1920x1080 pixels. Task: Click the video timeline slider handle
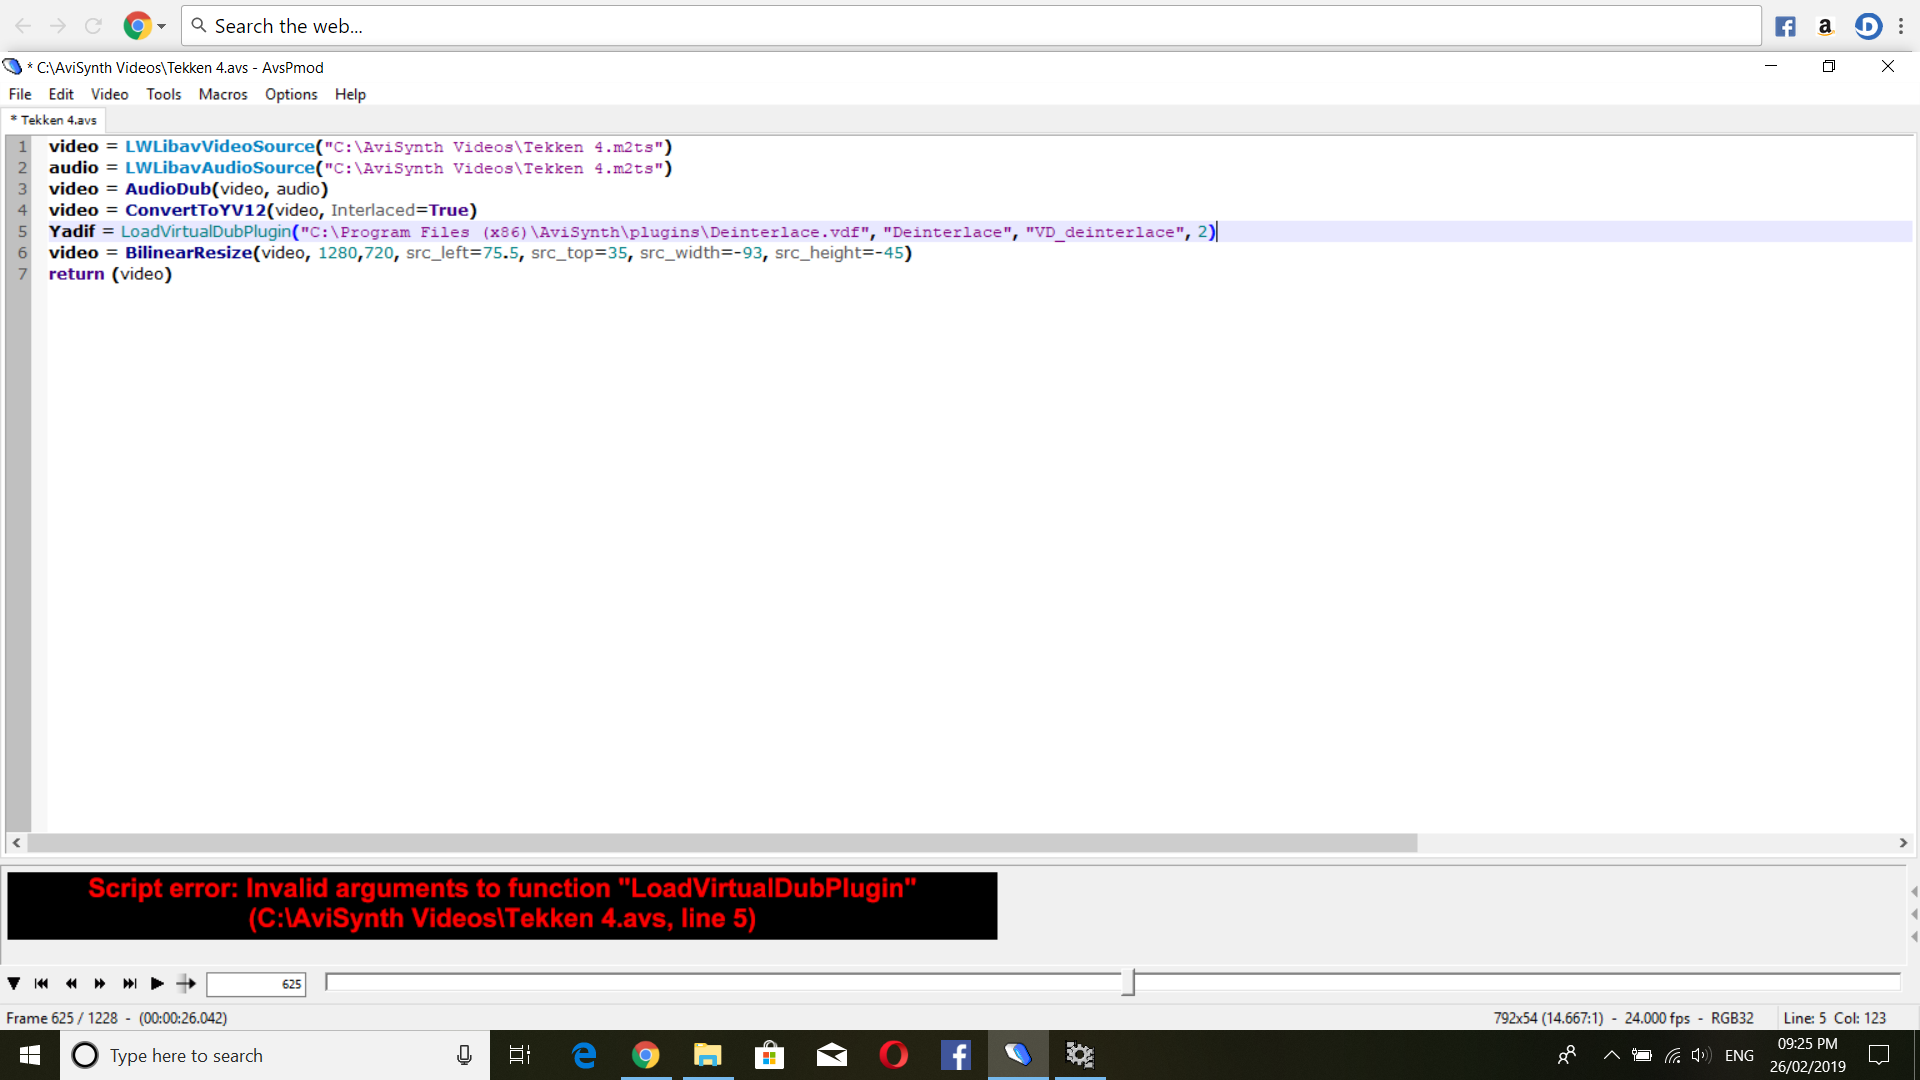click(1128, 983)
